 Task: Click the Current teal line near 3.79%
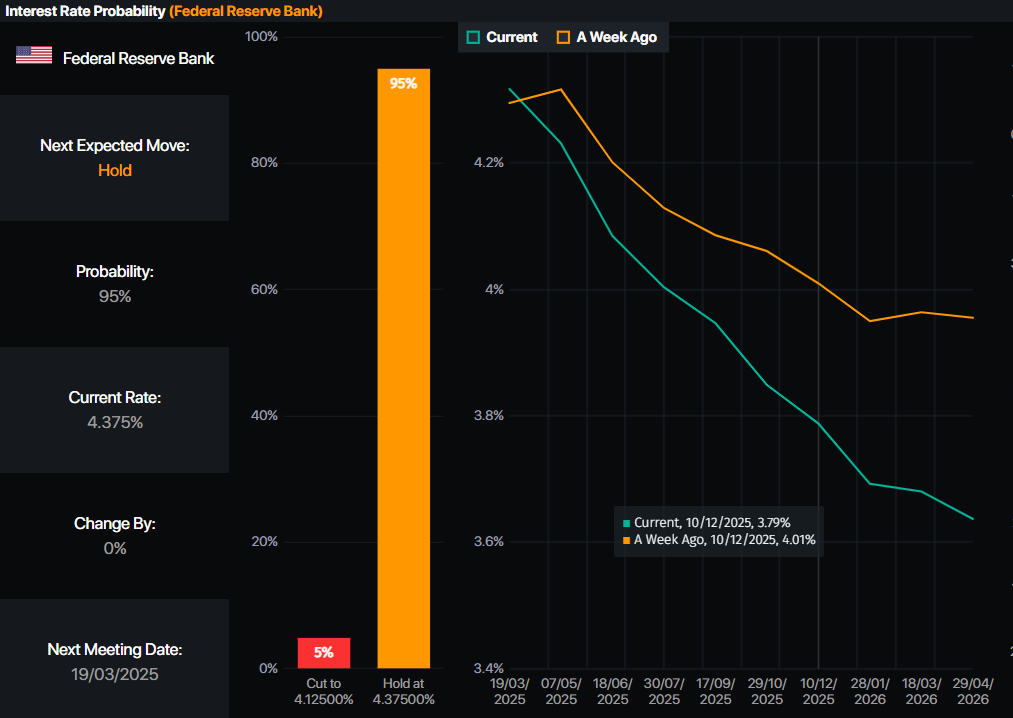click(x=819, y=423)
